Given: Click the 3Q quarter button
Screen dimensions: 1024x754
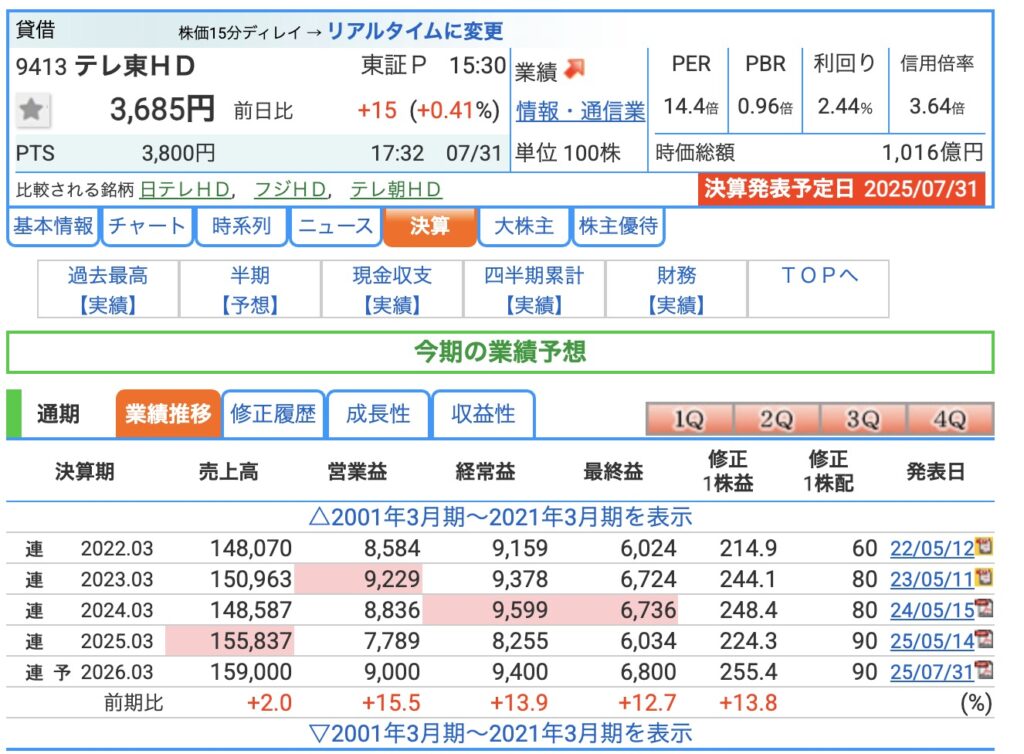Looking at the screenshot, I should pyautogui.click(x=863, y=419).
